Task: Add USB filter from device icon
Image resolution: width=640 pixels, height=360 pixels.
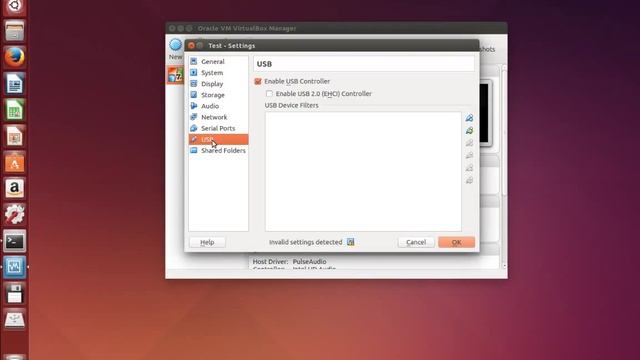Action: coord(469,131)
